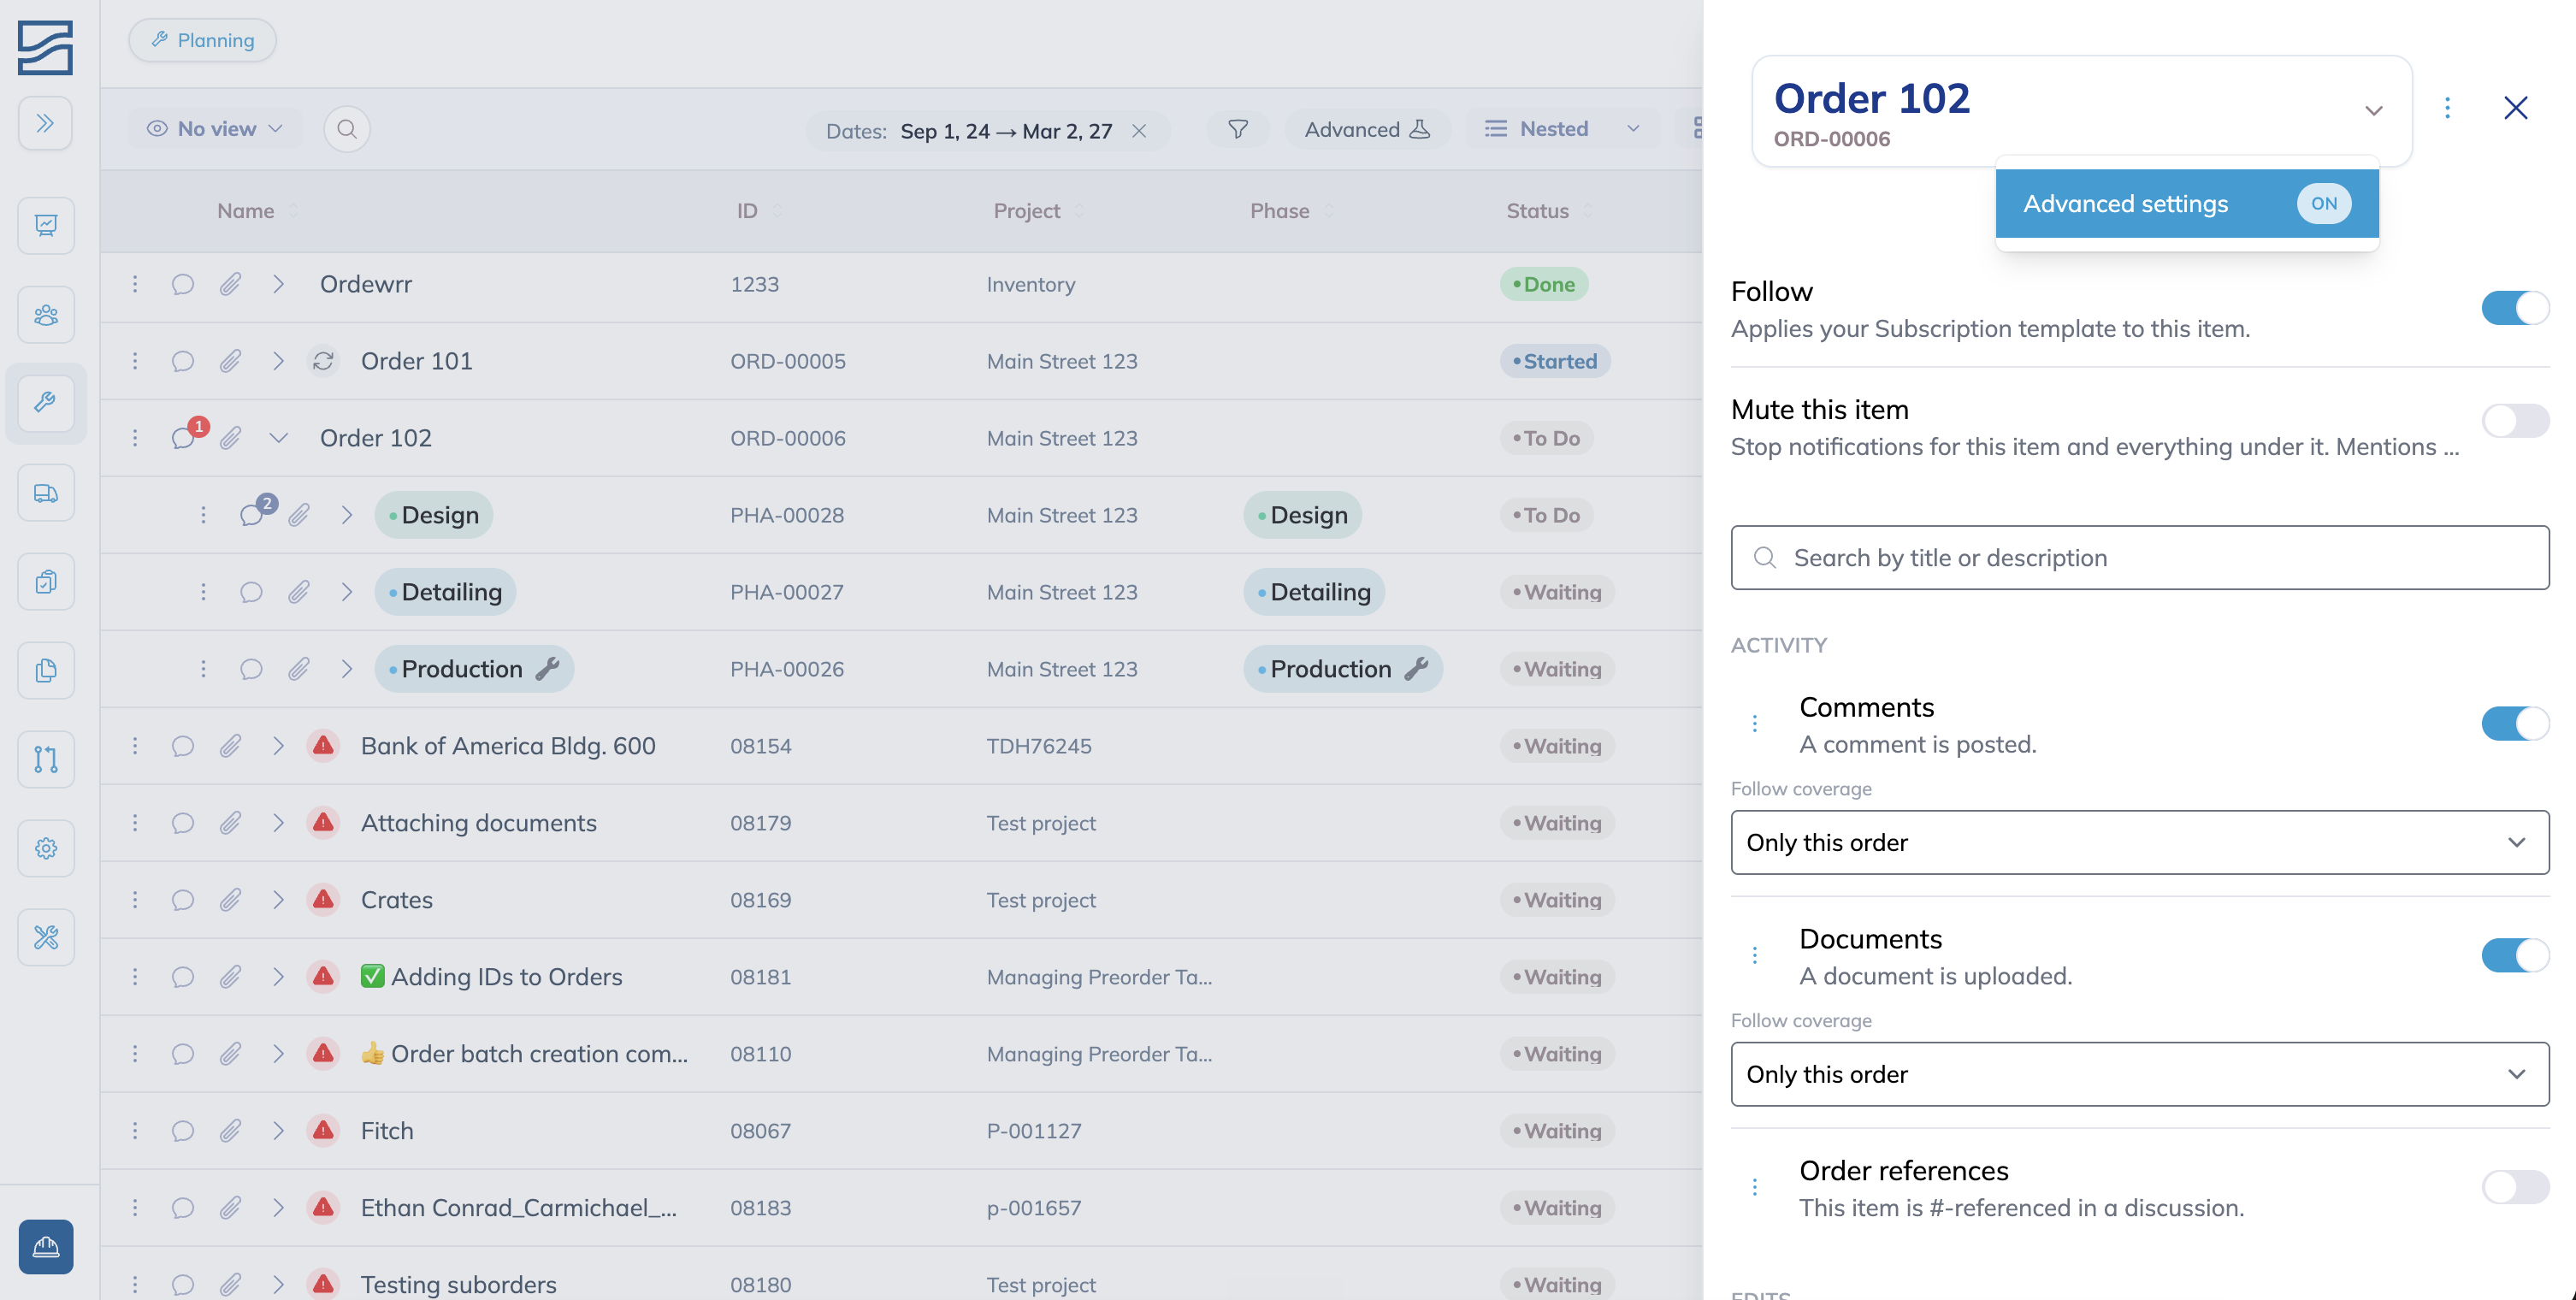This screenshot has width=2576, height=1300.
Task: Enable the Mute this item toggle
Action: pyautogui.click(x=2514, y=420)
